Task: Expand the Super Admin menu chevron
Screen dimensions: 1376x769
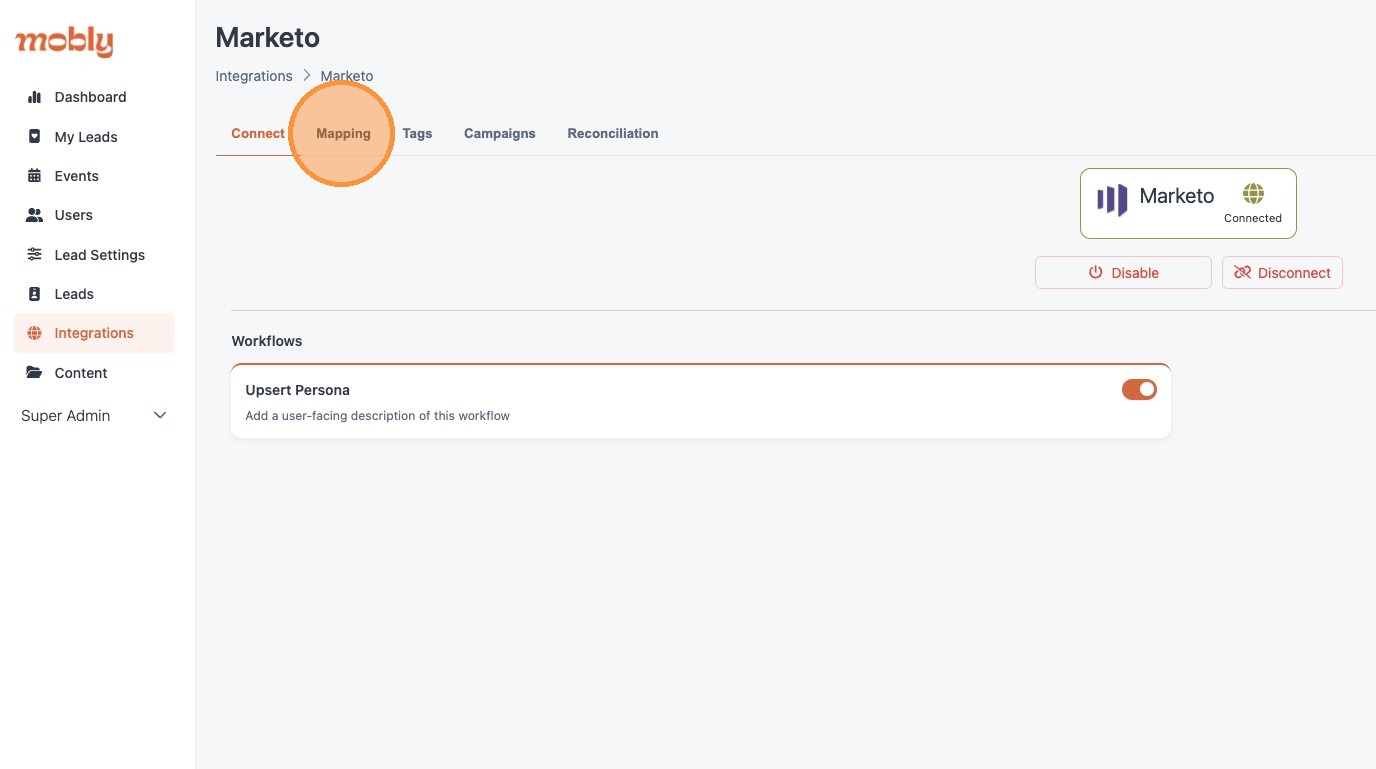Action: (160, 416)
